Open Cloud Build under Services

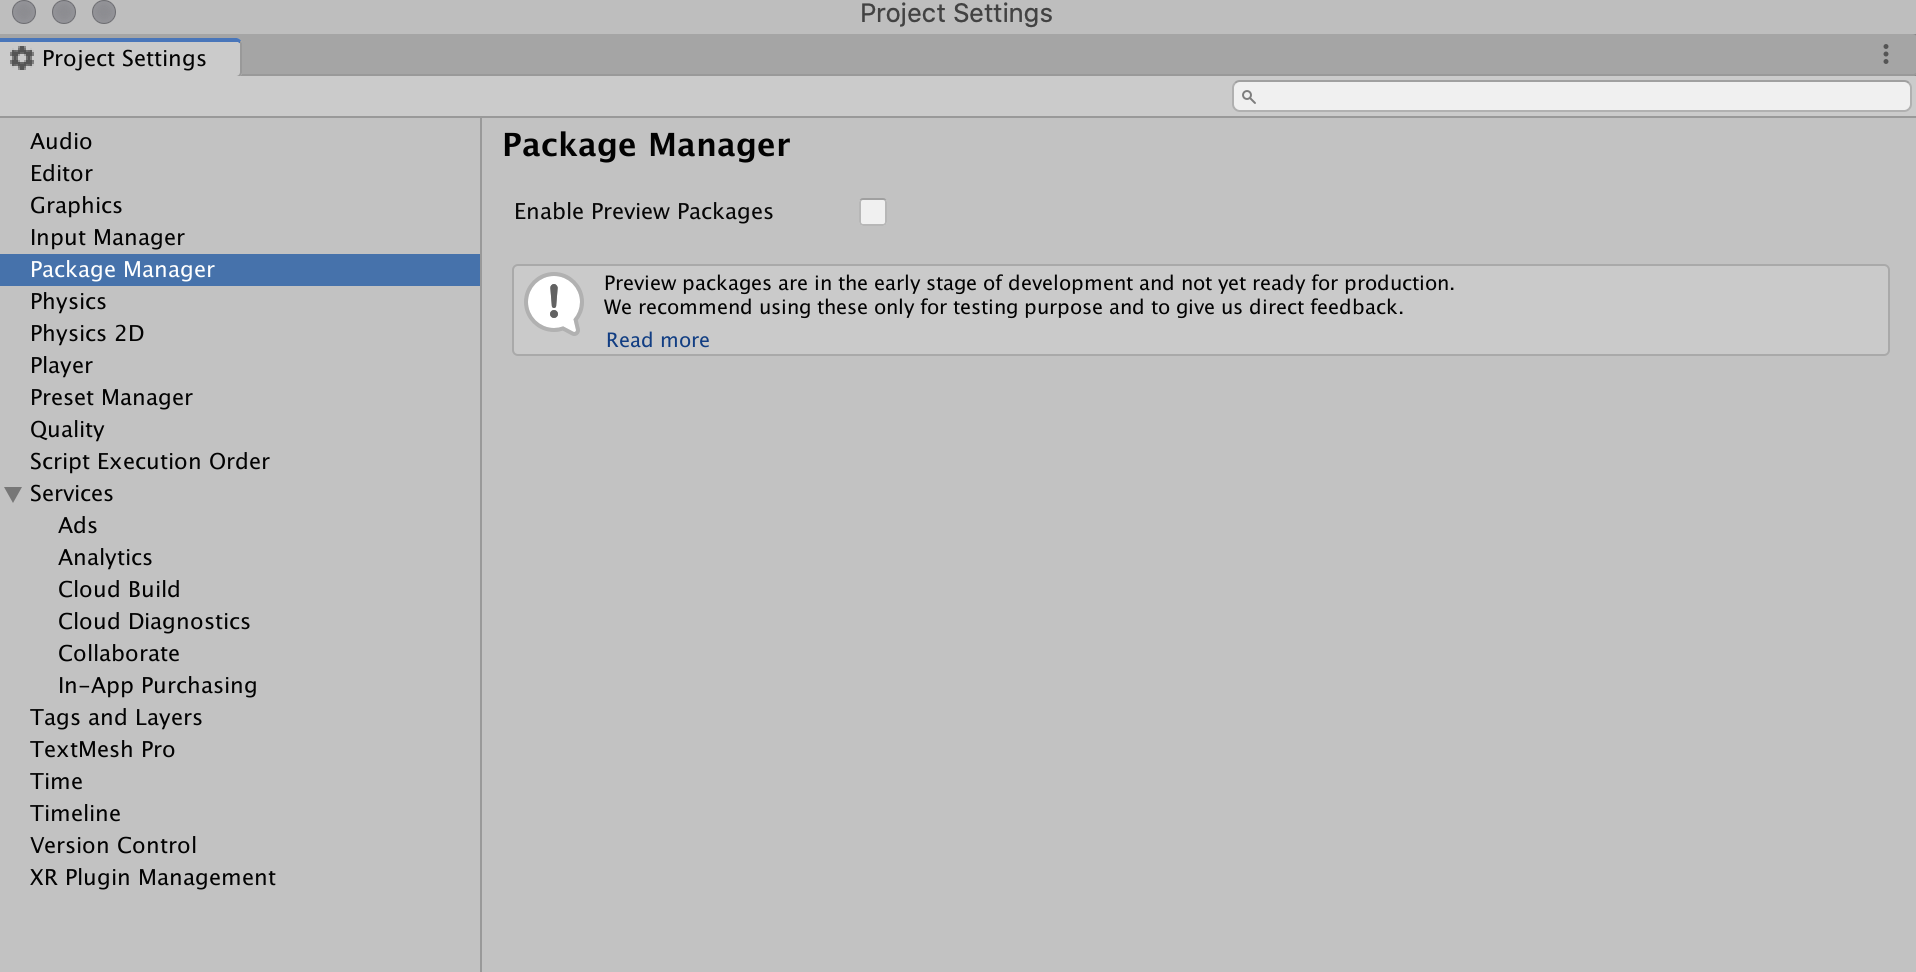click(x=119, y=589)
